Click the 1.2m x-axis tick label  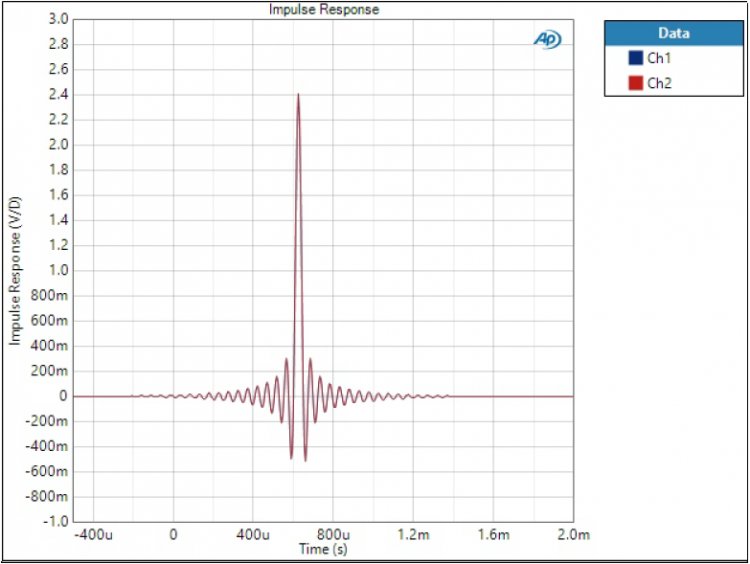click(413, 534)
